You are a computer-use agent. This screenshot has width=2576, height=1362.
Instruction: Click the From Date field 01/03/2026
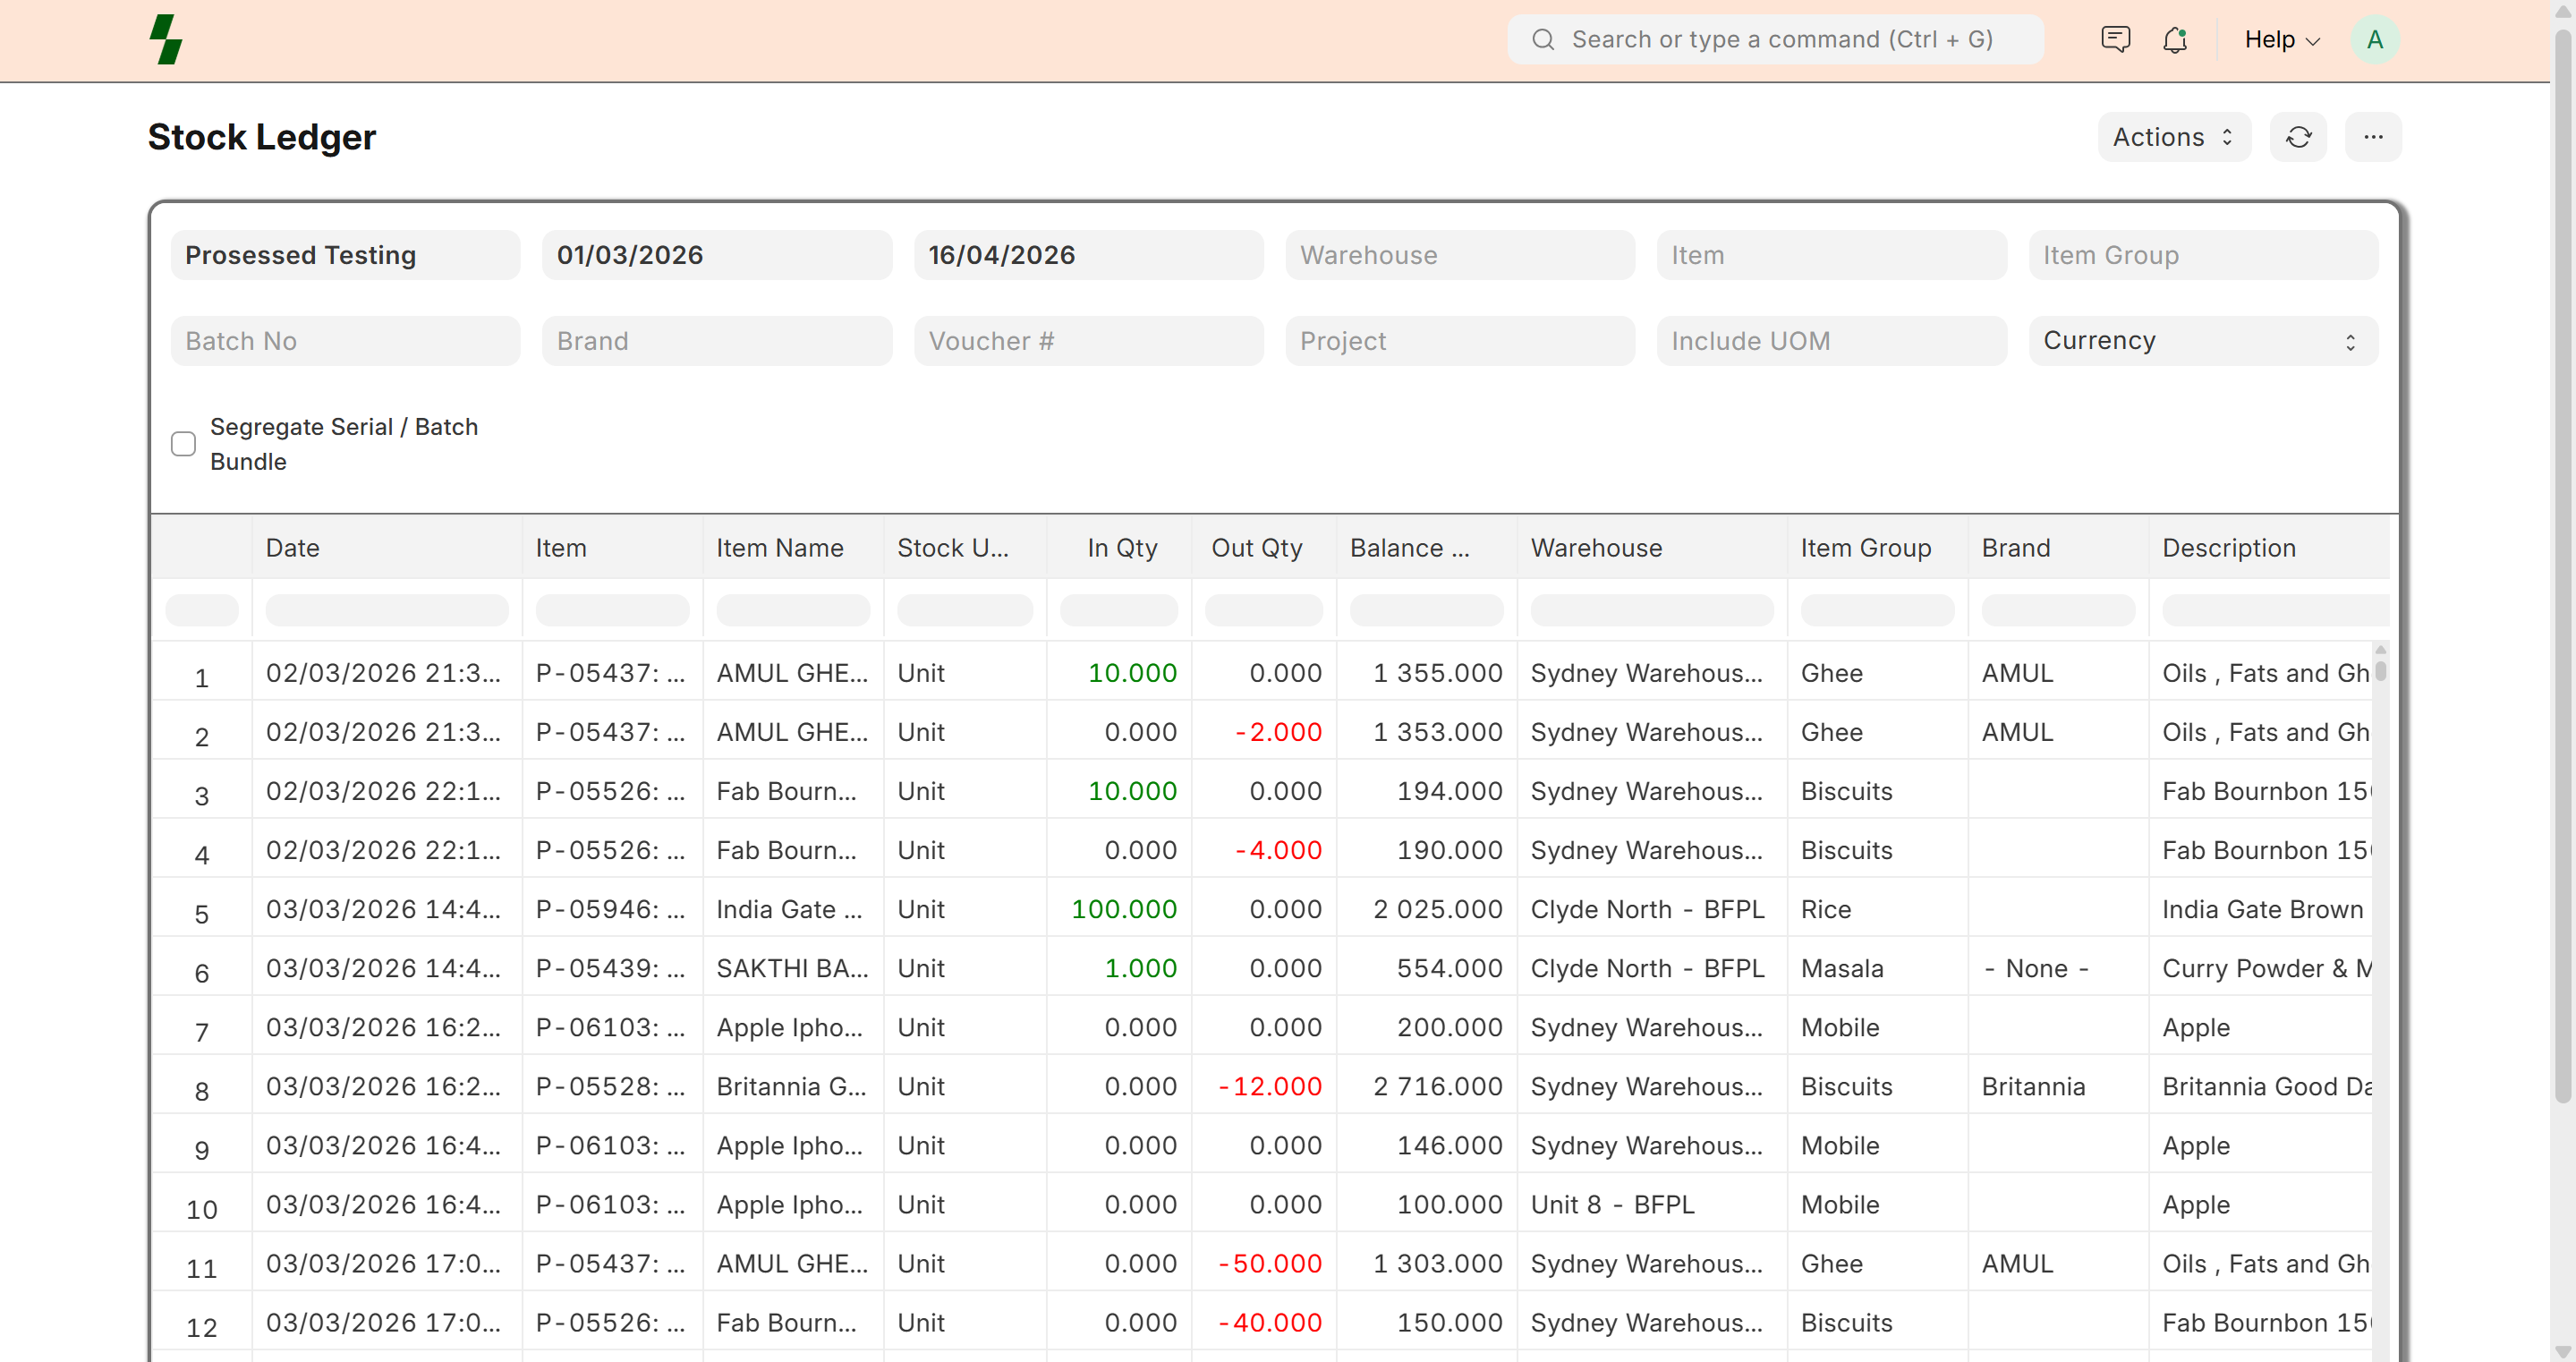[x=716, y=255]
